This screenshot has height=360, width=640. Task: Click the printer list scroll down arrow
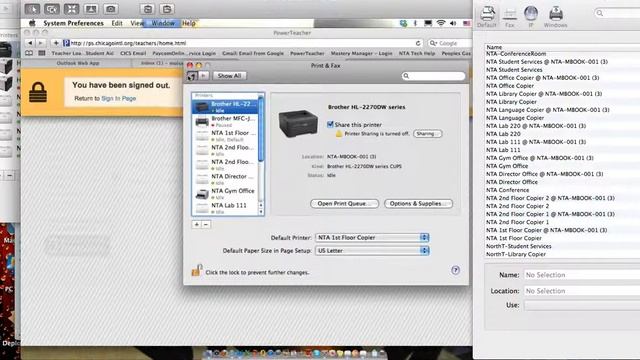point(261,212)
